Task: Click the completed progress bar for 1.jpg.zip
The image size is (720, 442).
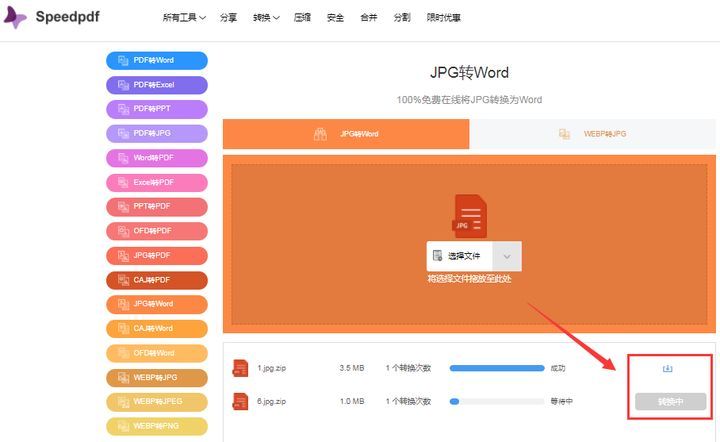Action: tap(497, 368)
